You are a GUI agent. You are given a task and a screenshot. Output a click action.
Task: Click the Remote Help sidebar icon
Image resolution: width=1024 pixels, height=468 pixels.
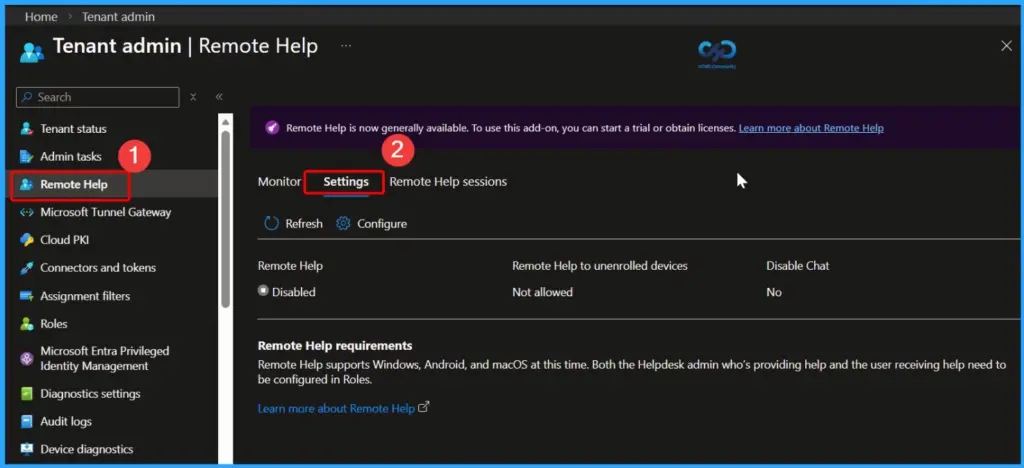pos(27,185)
